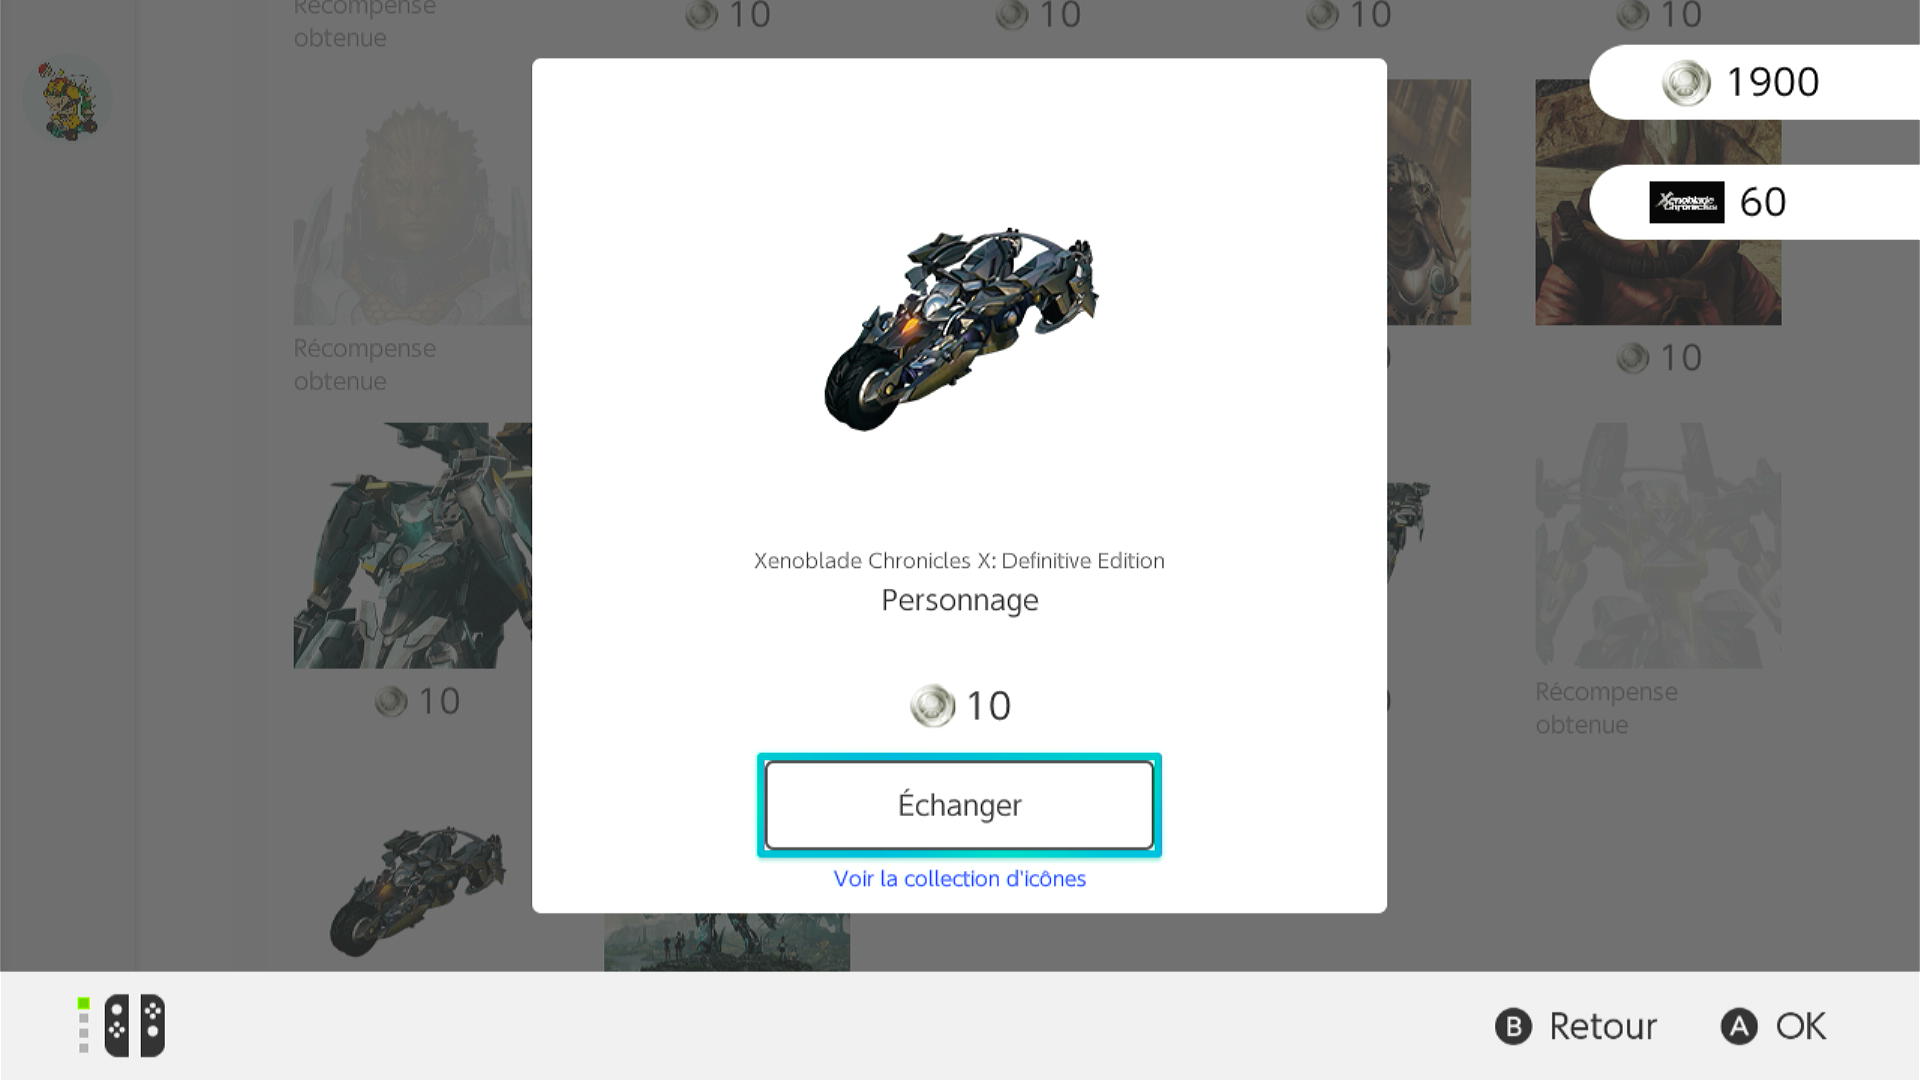The height and width of the screenshot is (1080, 1920).
Task: Select the motorcycle thumbnail in the bottom-left grid
Action: point(417,889)
